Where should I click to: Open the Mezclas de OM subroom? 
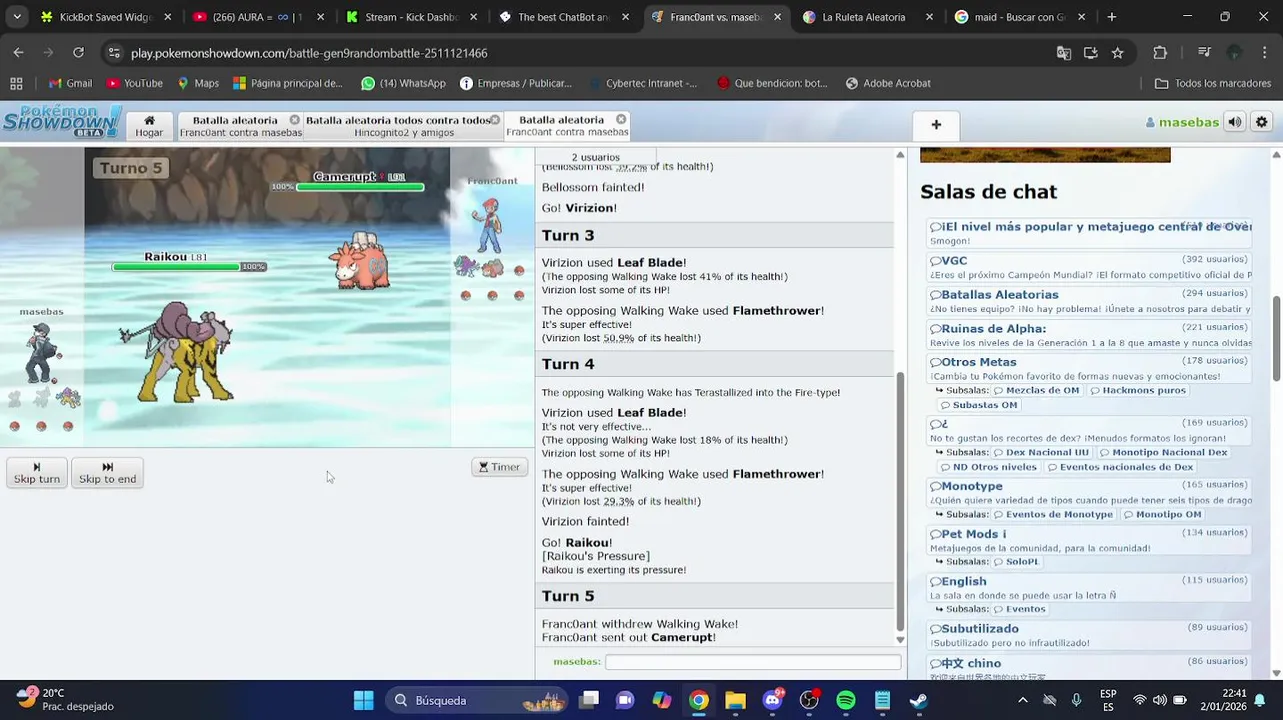(1035, 391)
